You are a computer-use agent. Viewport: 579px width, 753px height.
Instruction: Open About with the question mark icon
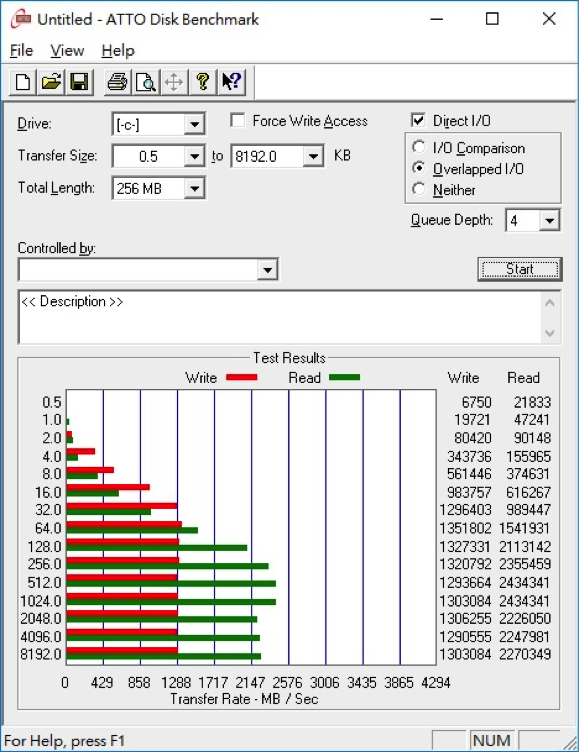(x=203, y=82)
